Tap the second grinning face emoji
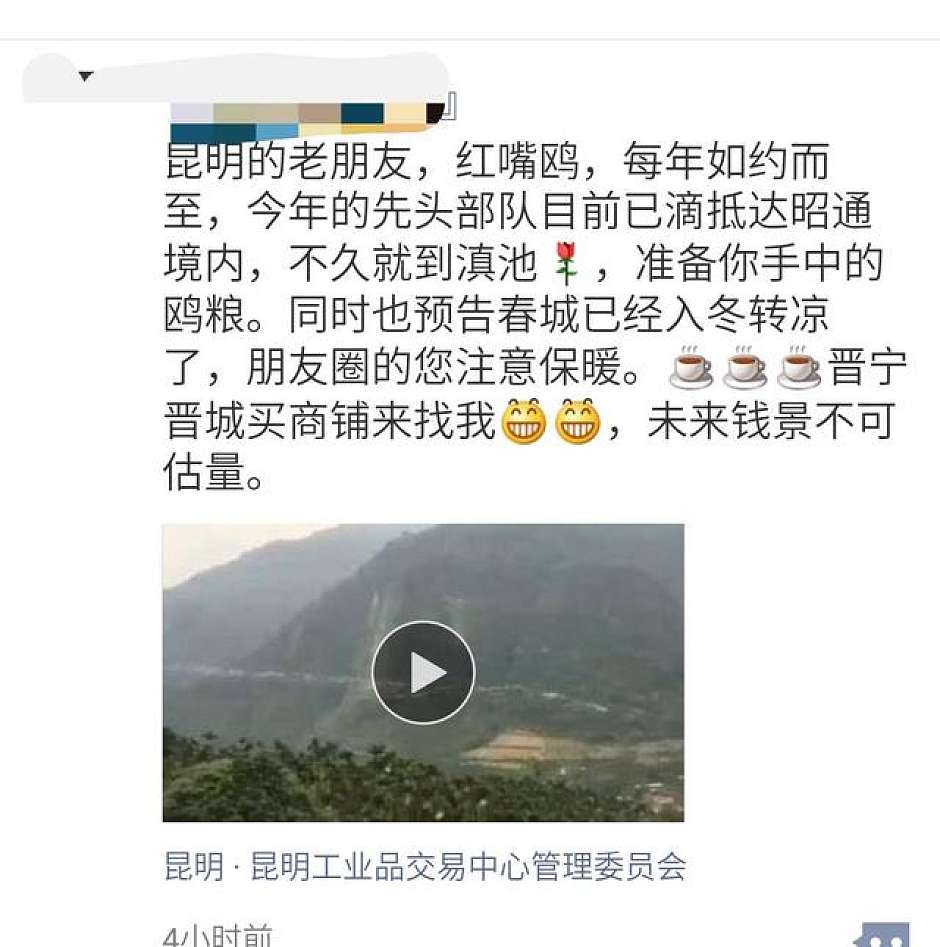Image resolution: width=940 pixels, height=947 pixels. [x=578, y=421]
